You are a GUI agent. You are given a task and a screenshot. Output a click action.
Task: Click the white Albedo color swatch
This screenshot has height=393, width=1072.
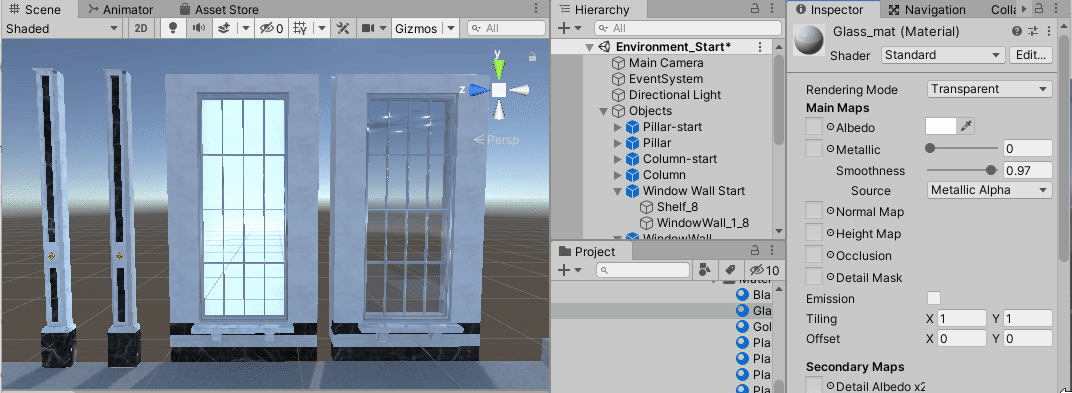tap(941, 126)
